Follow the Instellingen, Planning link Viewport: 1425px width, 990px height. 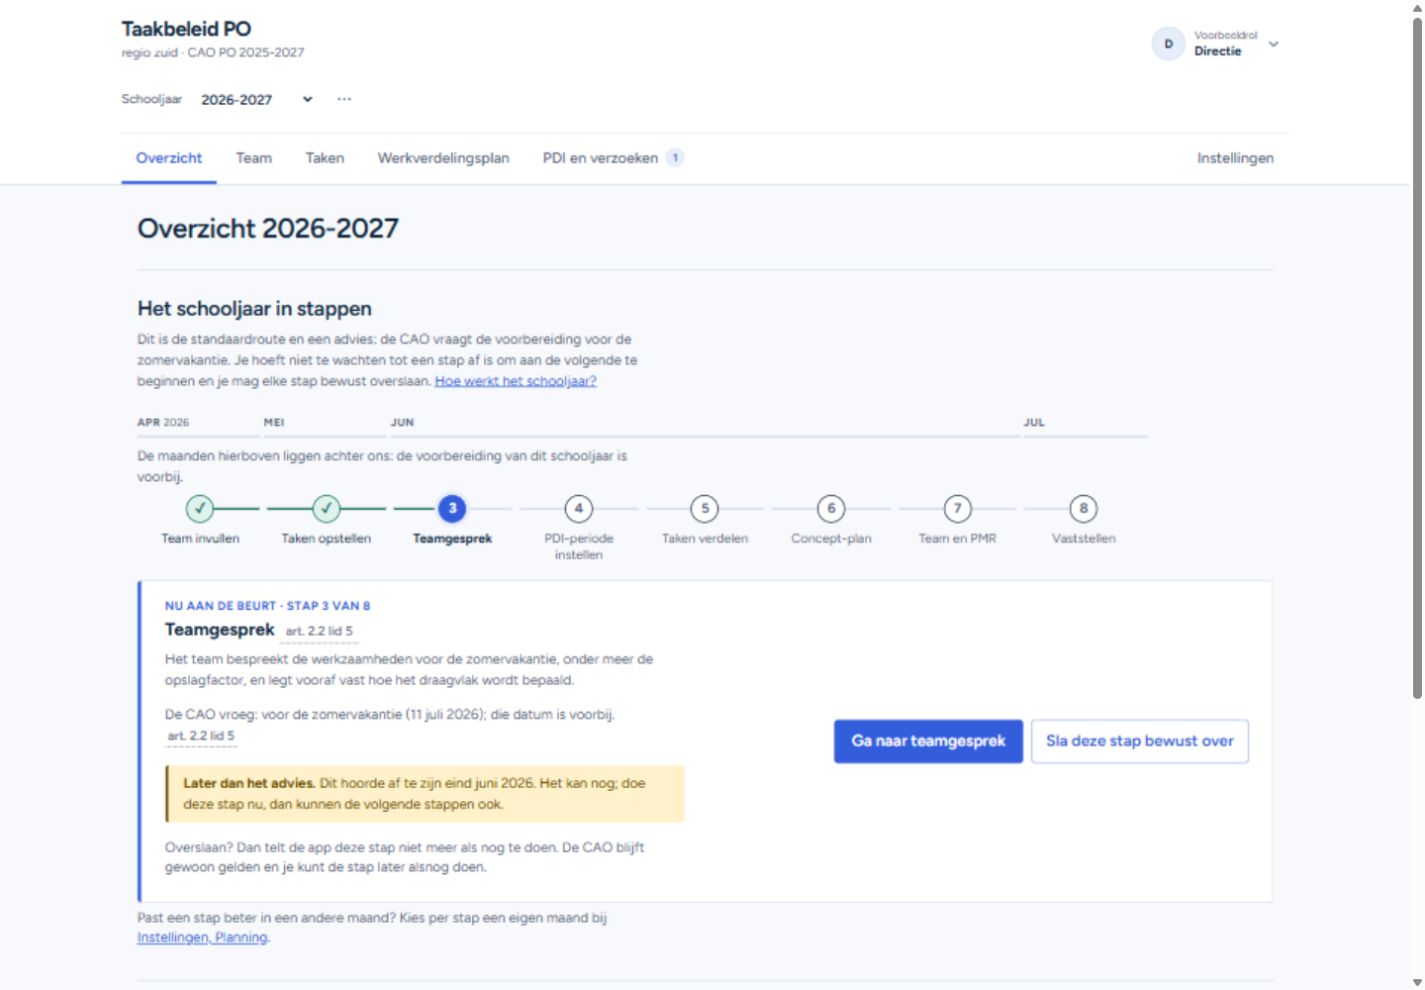point(202,938)
